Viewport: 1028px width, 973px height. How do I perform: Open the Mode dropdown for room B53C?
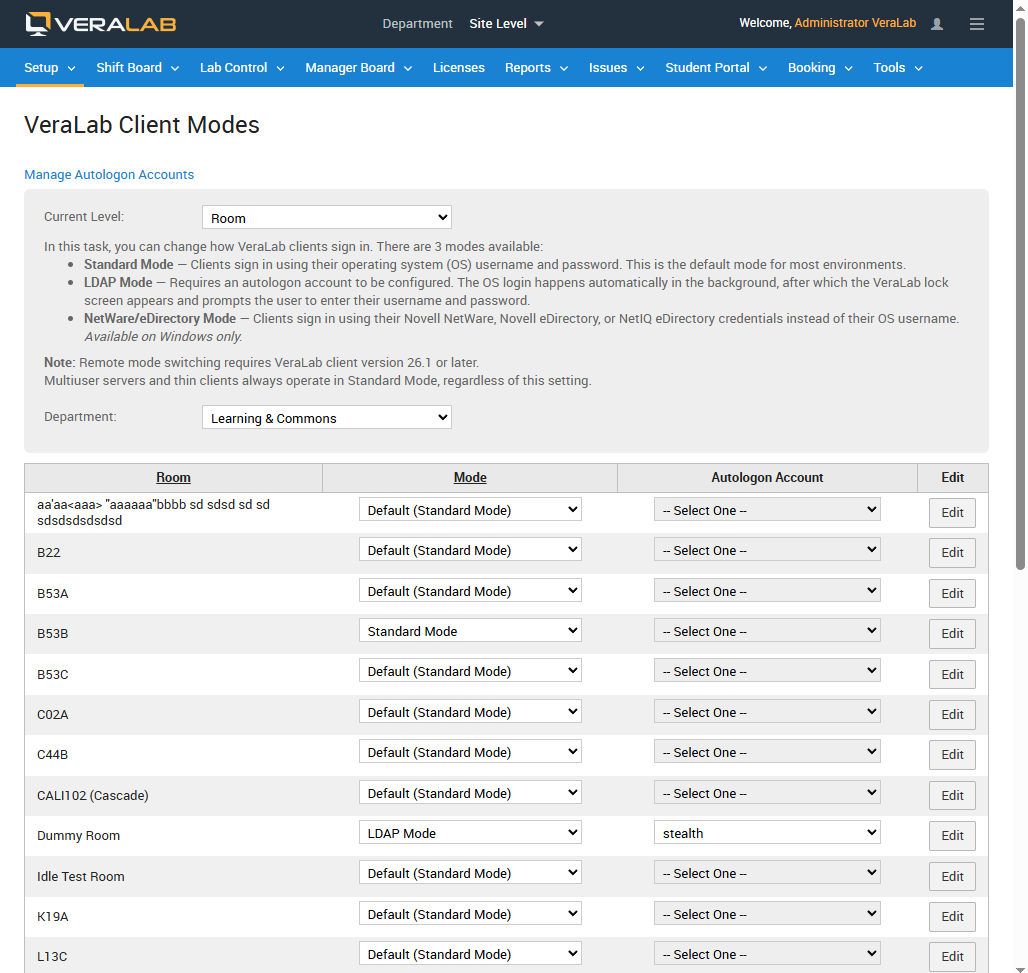470,671
